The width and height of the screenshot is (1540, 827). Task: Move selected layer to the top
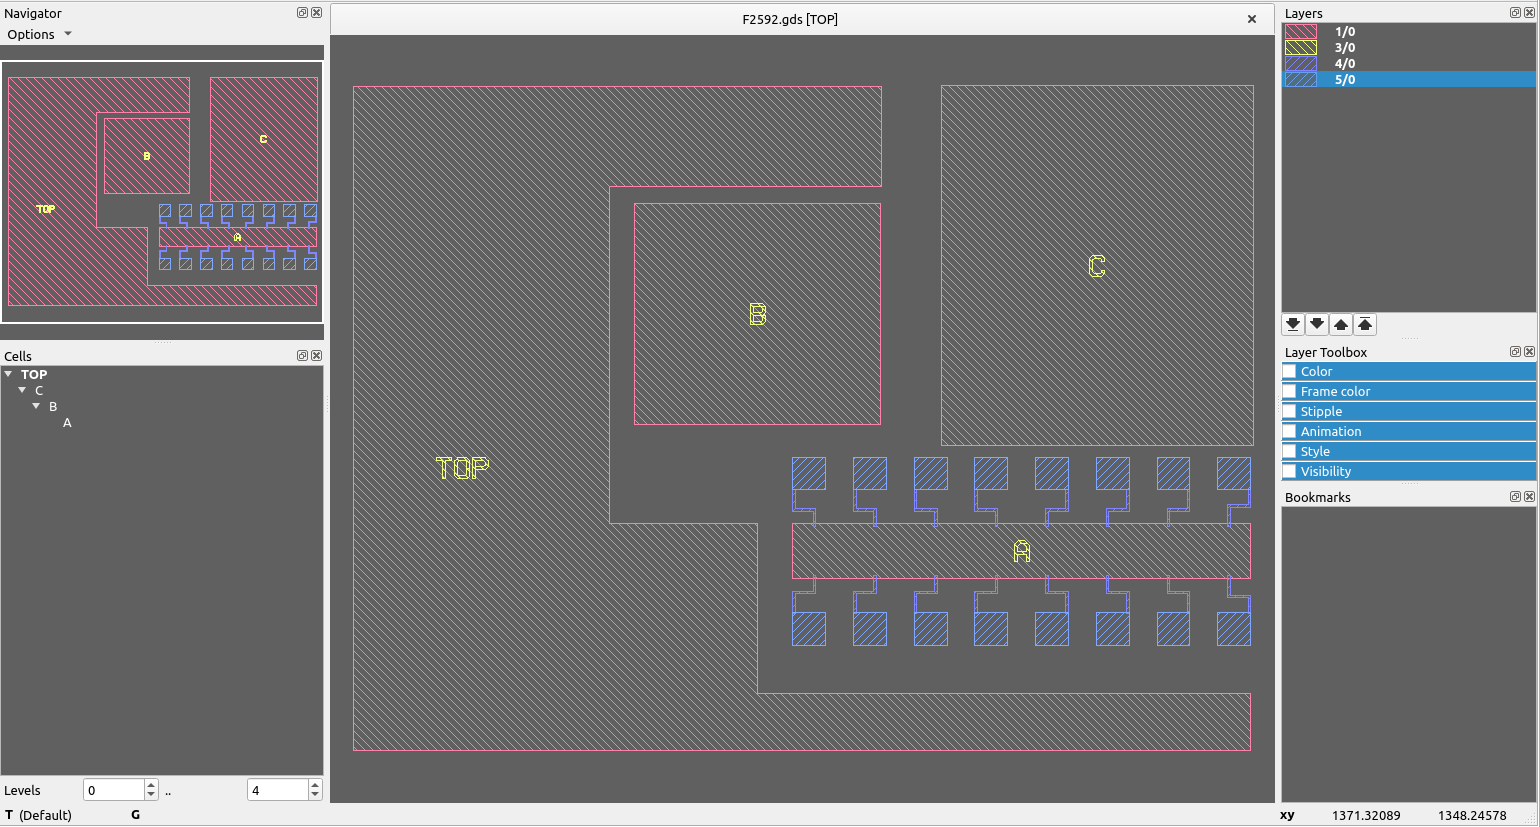[1365, 324]
